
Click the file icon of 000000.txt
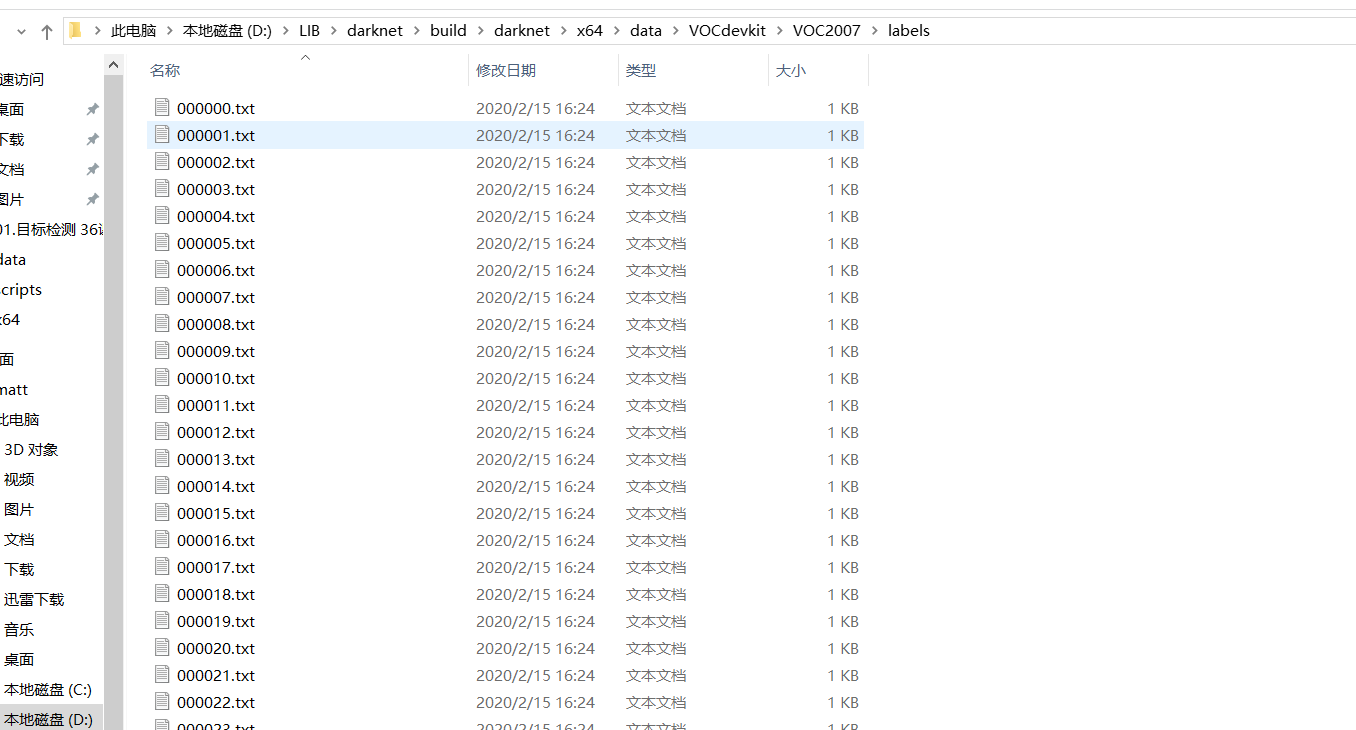pyautogui.click(x=162, y=107)
